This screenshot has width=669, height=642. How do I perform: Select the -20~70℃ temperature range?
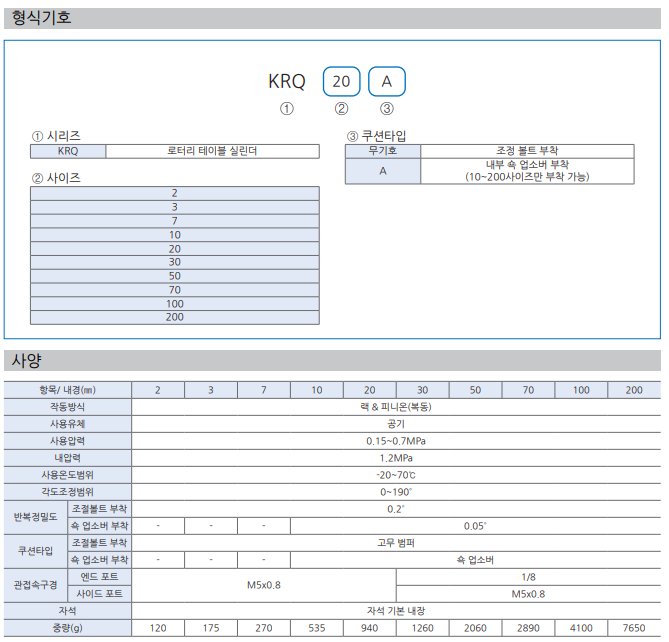pos(395,475)
